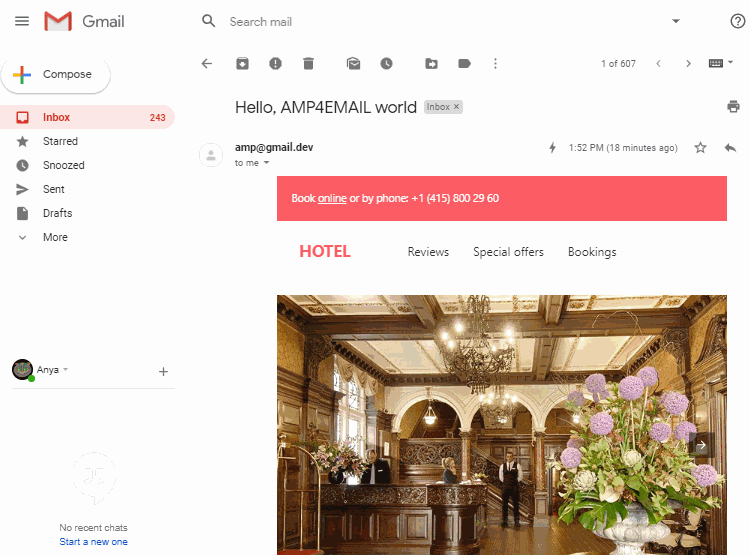
Task: Delete the email using trash icon
Action: 309,64
